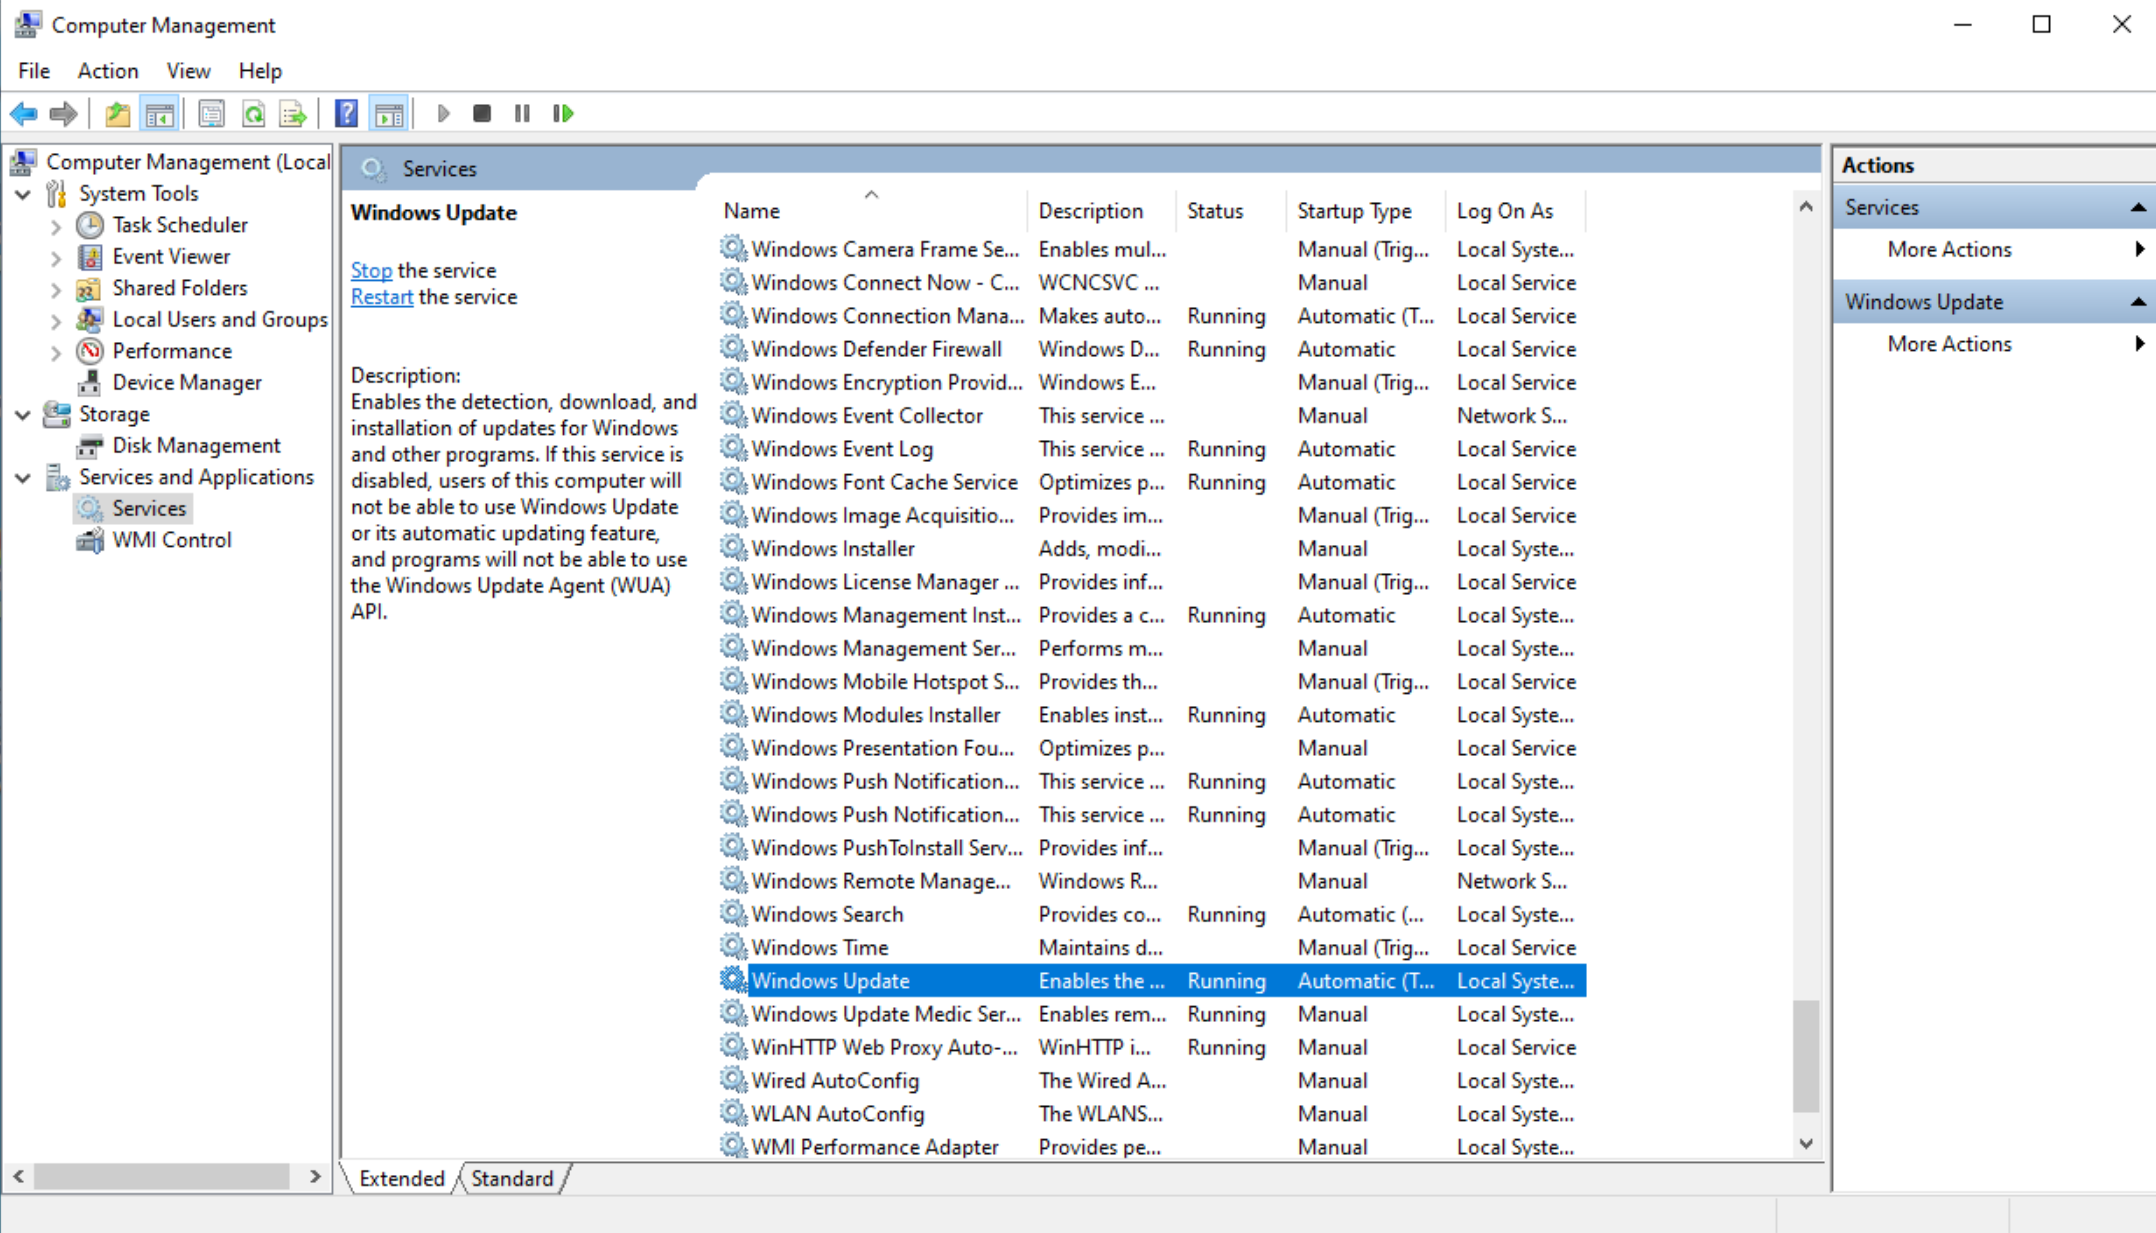
Task: Open the Help question mark icon
Action: tap(346, 114)
